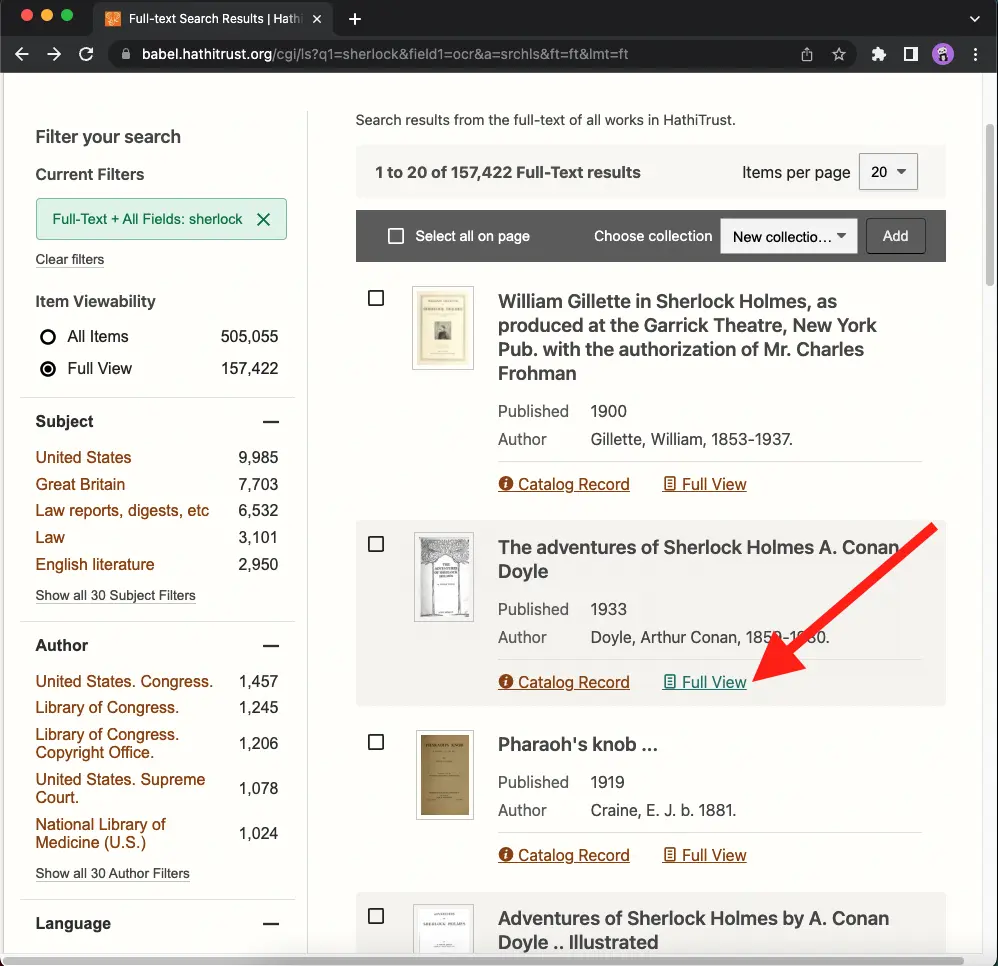Open Catalog Record for The adventures of Sherlock Holmes
This screenshot has height=966, width=998.
click(x=564, y=682)
